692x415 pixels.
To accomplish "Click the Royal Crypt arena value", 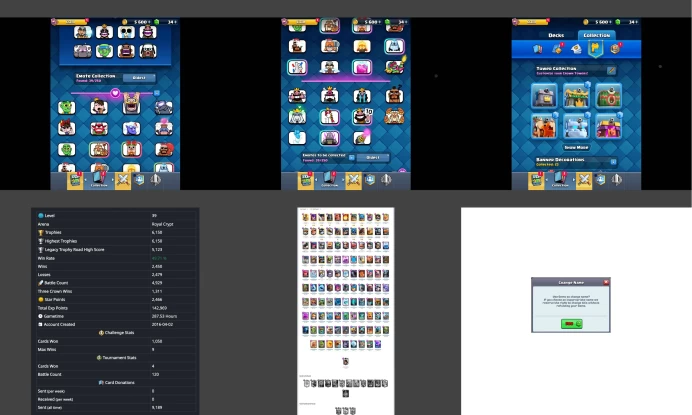I will (x=162, y=224).
